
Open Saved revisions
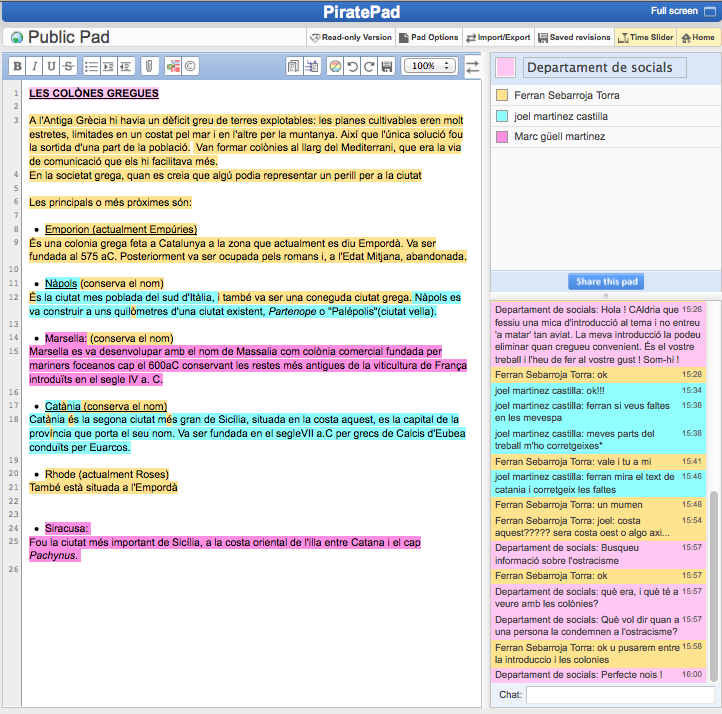pyautogui.click(x=574, y=38)
